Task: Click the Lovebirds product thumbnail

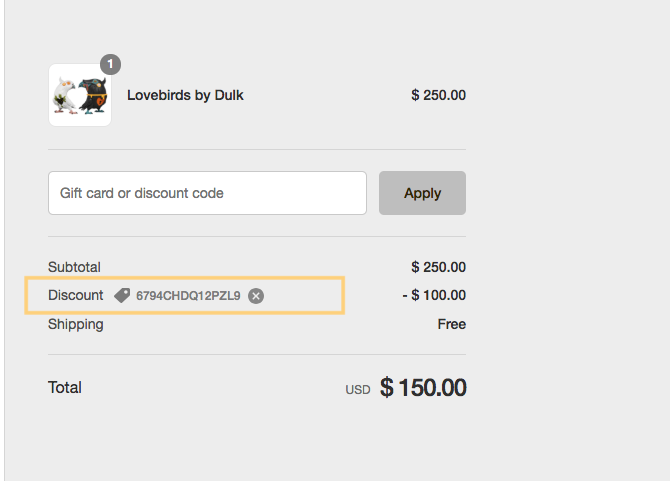Action: tap(80, 96)
